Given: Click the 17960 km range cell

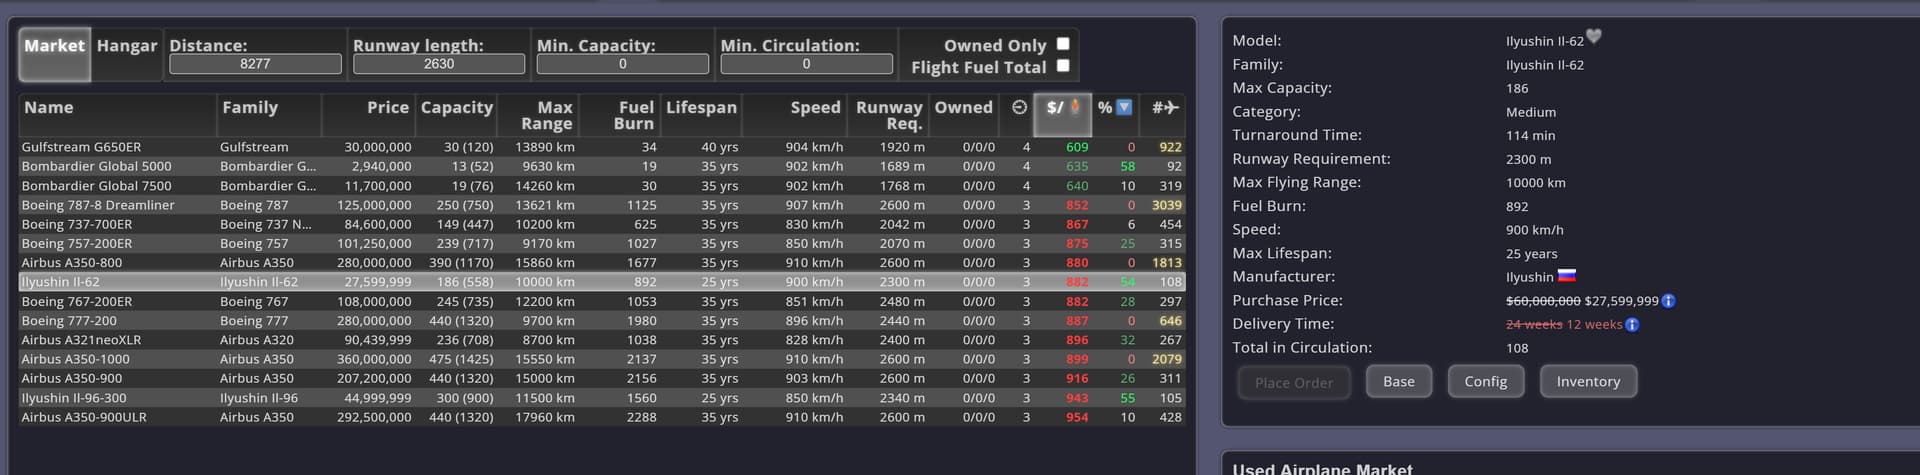Looking at the screenshot, I should 545,417.
